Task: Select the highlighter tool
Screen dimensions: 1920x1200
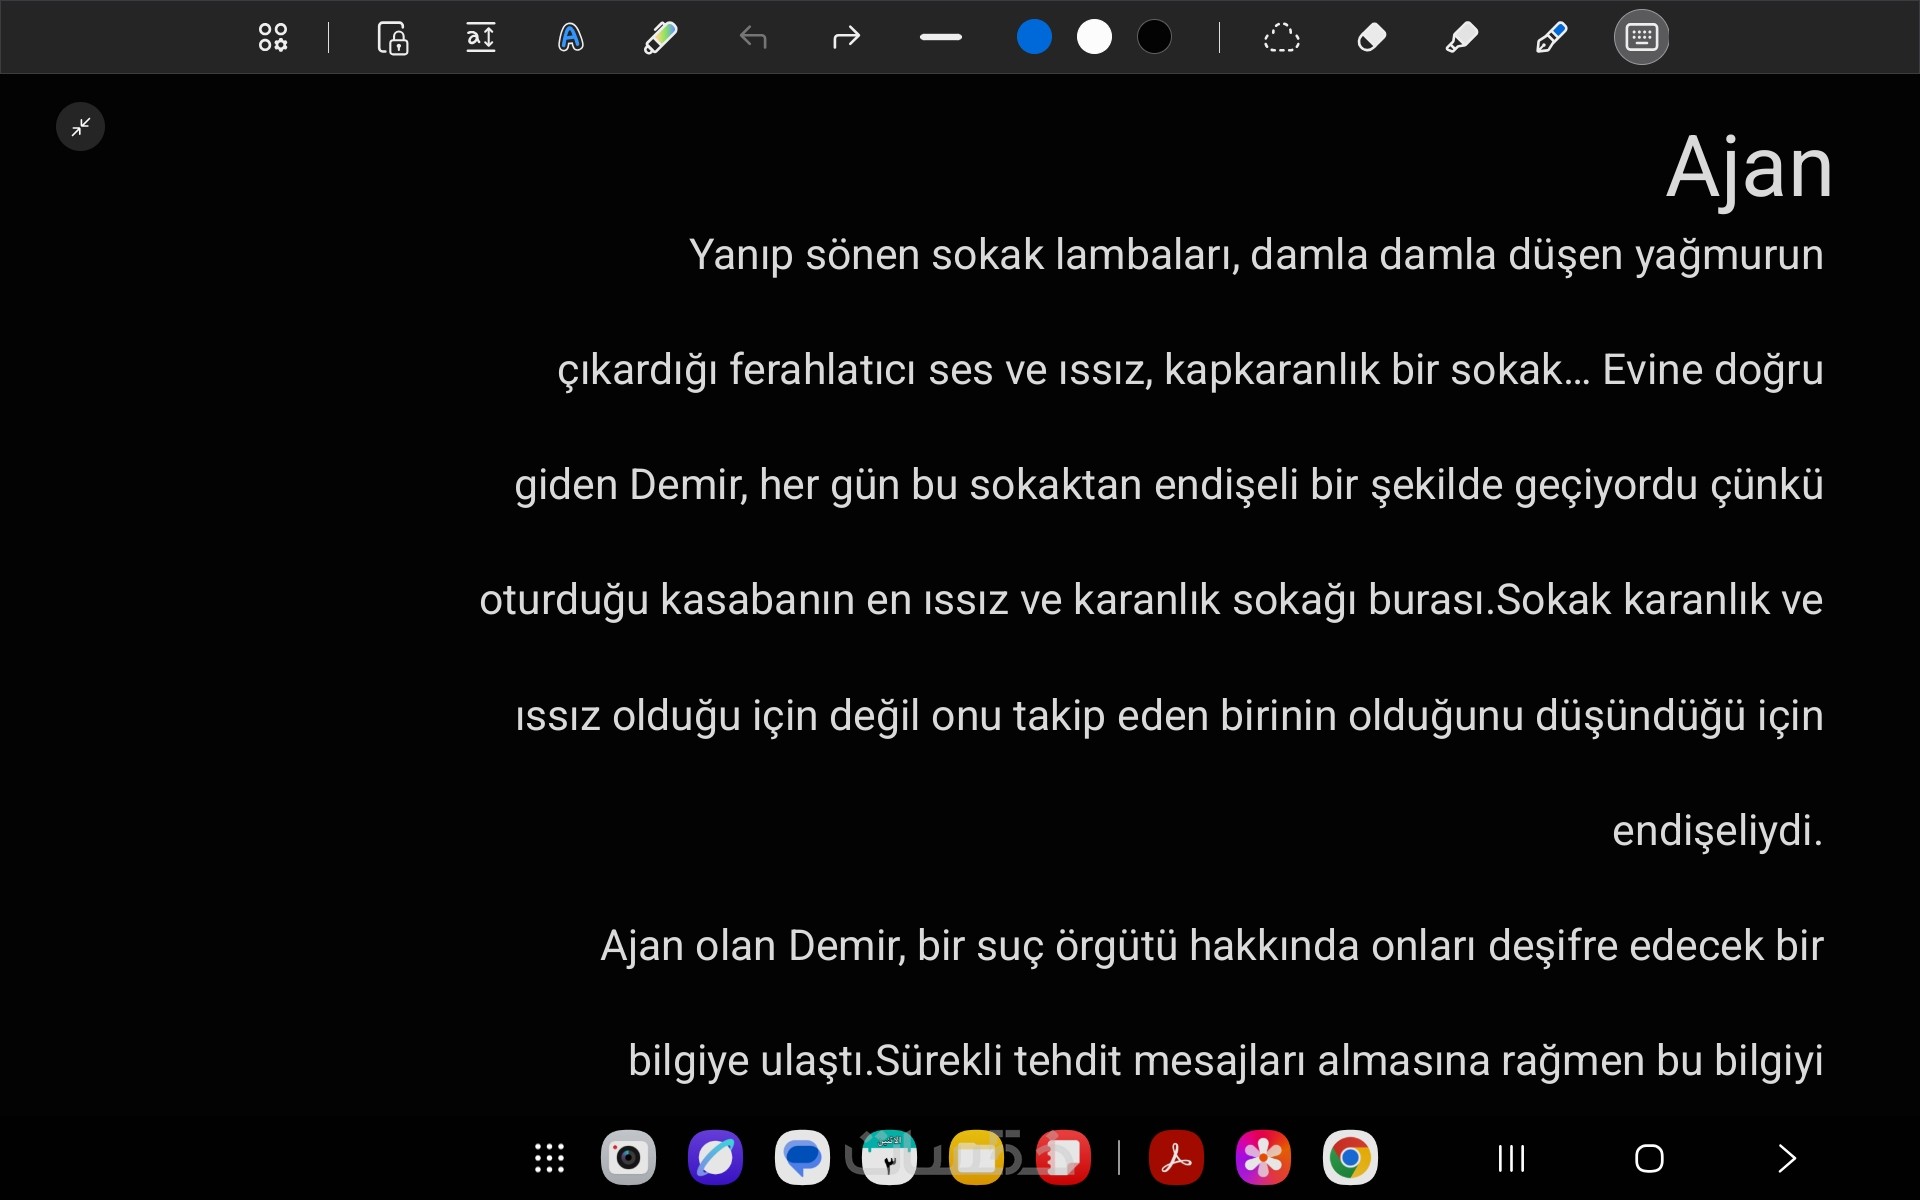Action: [1461, 38]
